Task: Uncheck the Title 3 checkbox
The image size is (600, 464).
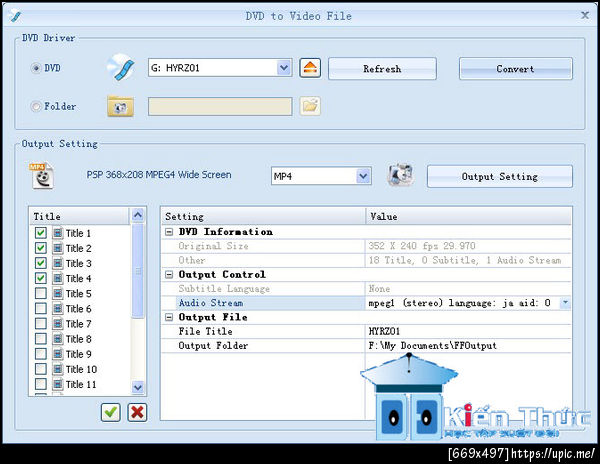Action: pyautogui.click(x=41, y=263)
